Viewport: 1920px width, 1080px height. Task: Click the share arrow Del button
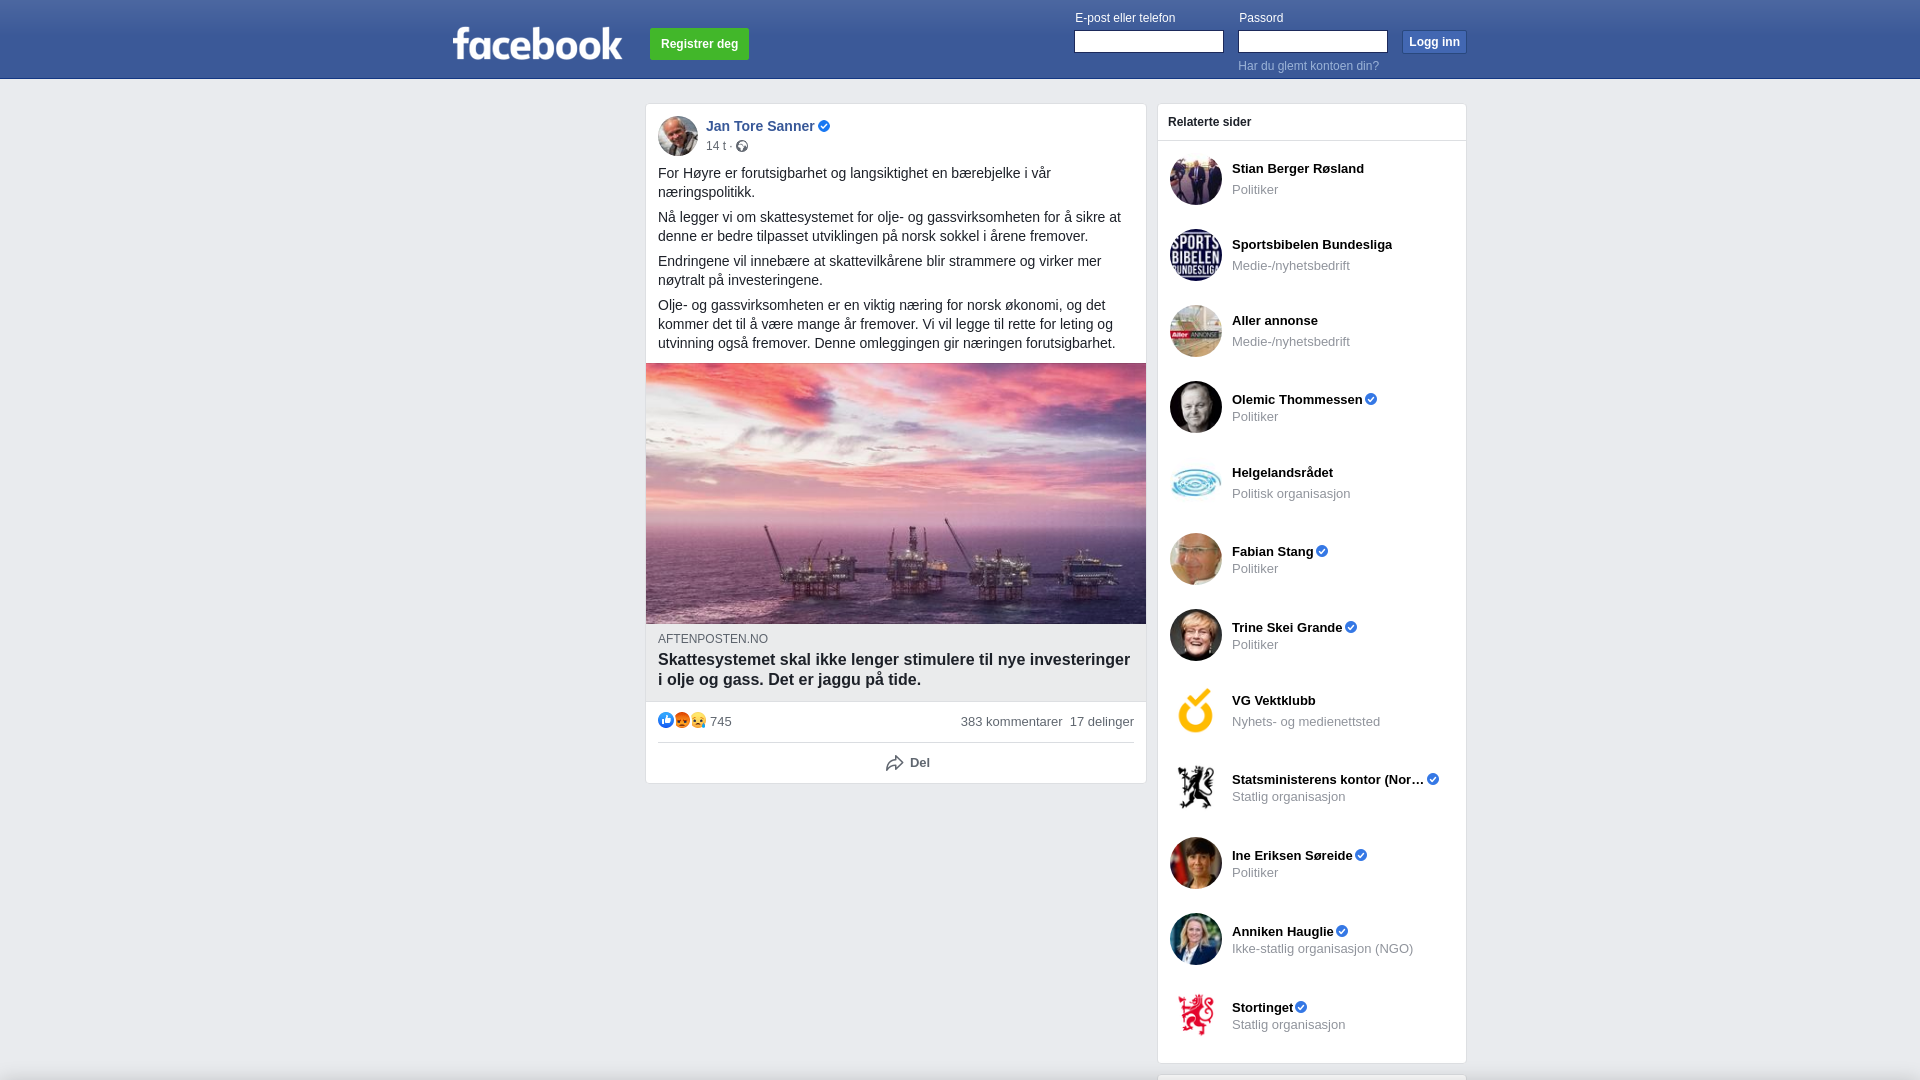point(907,763)
